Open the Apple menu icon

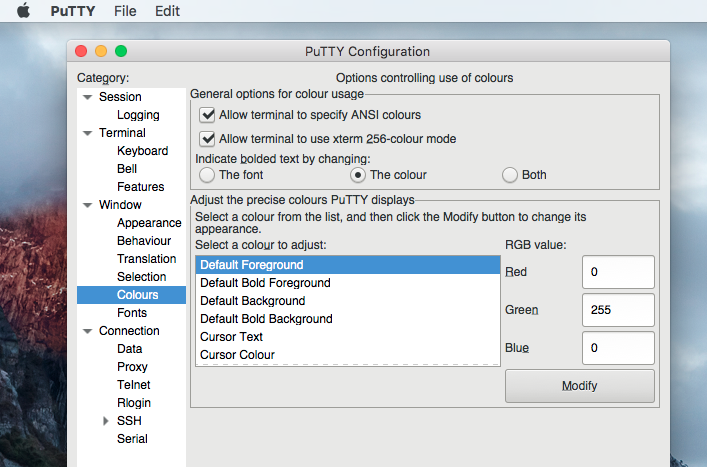point(23,12)
